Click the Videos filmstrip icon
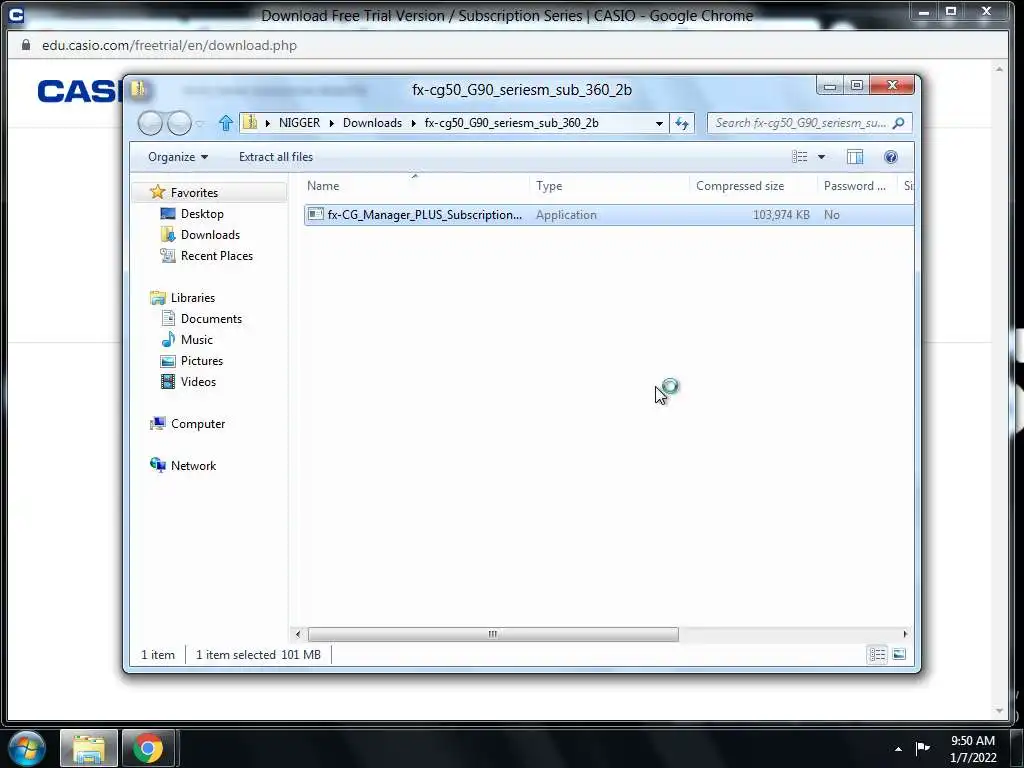This screenshot has width=1024, height=768. point(168,381)
